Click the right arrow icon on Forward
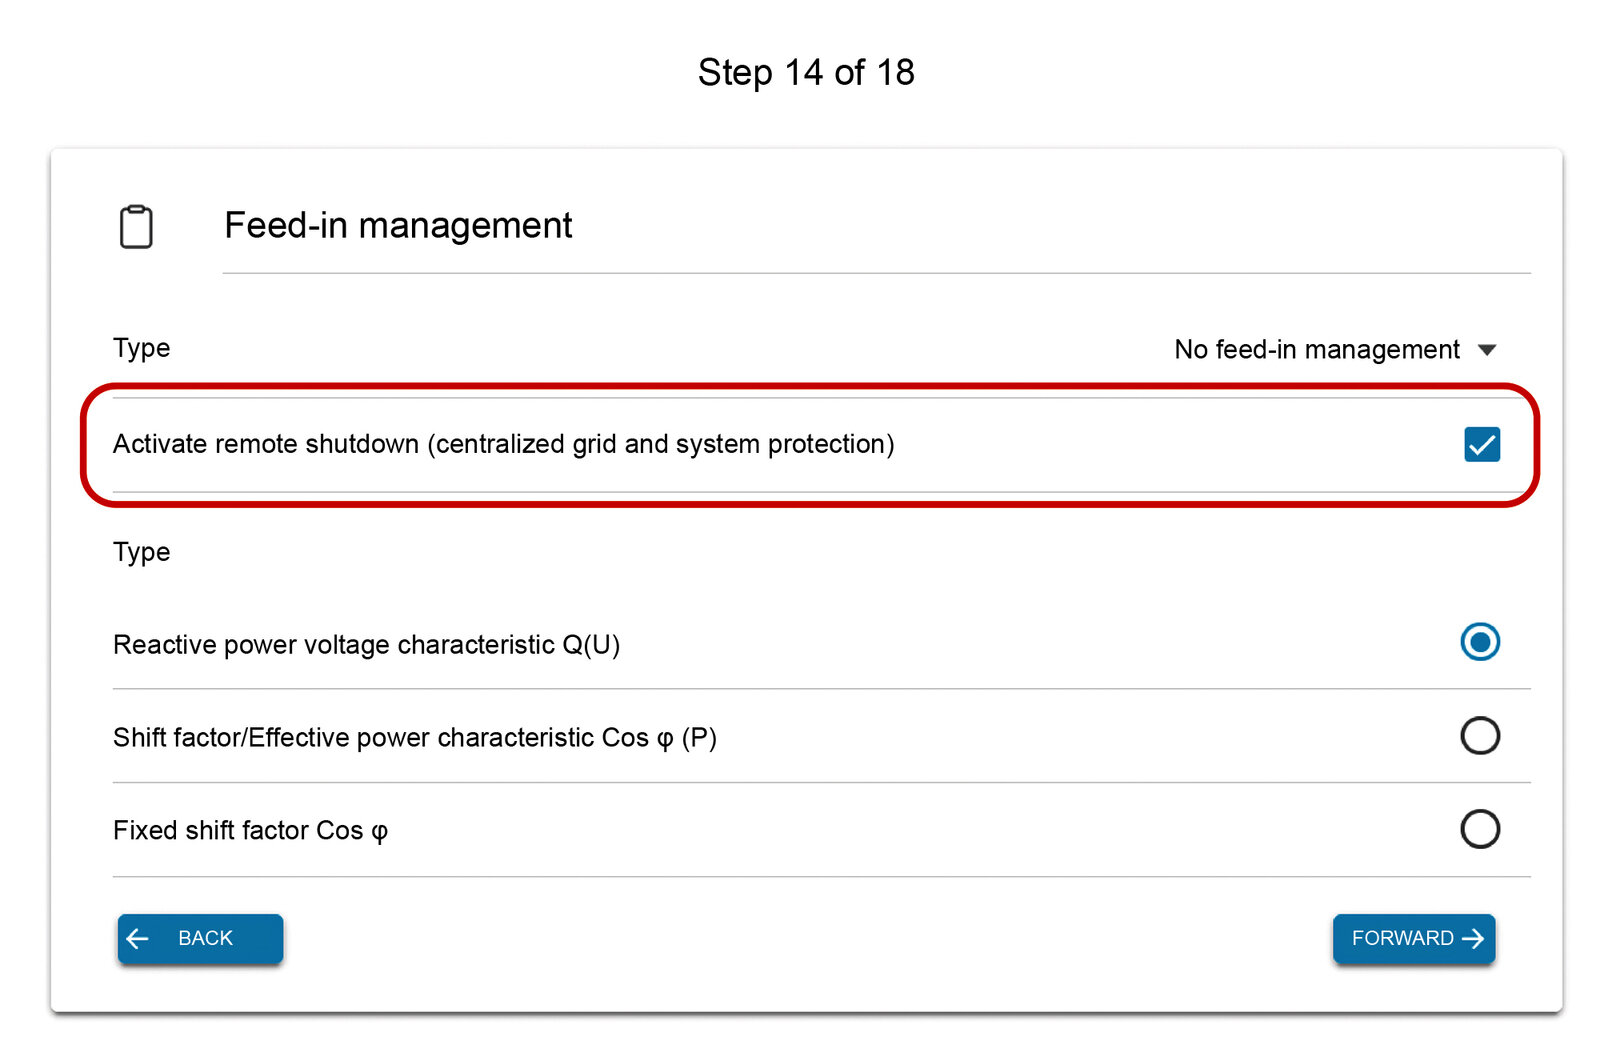This screenshot has height=1053, width=1600. pos(1473,939)
